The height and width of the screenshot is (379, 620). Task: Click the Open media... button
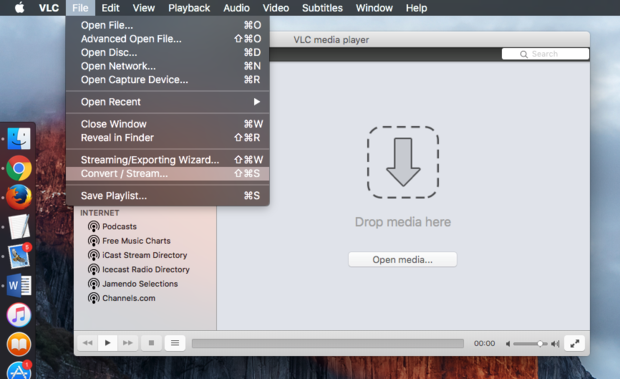[403, 260]
